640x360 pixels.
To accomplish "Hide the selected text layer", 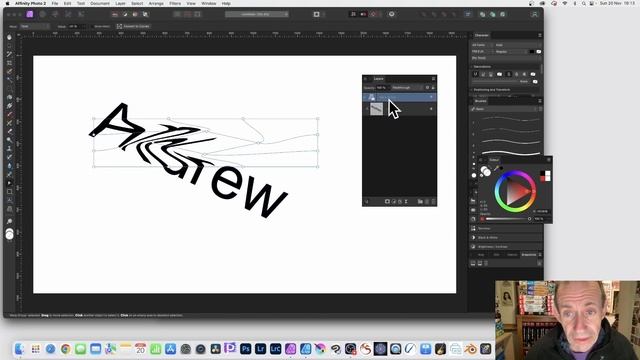I will click(431, 97).
